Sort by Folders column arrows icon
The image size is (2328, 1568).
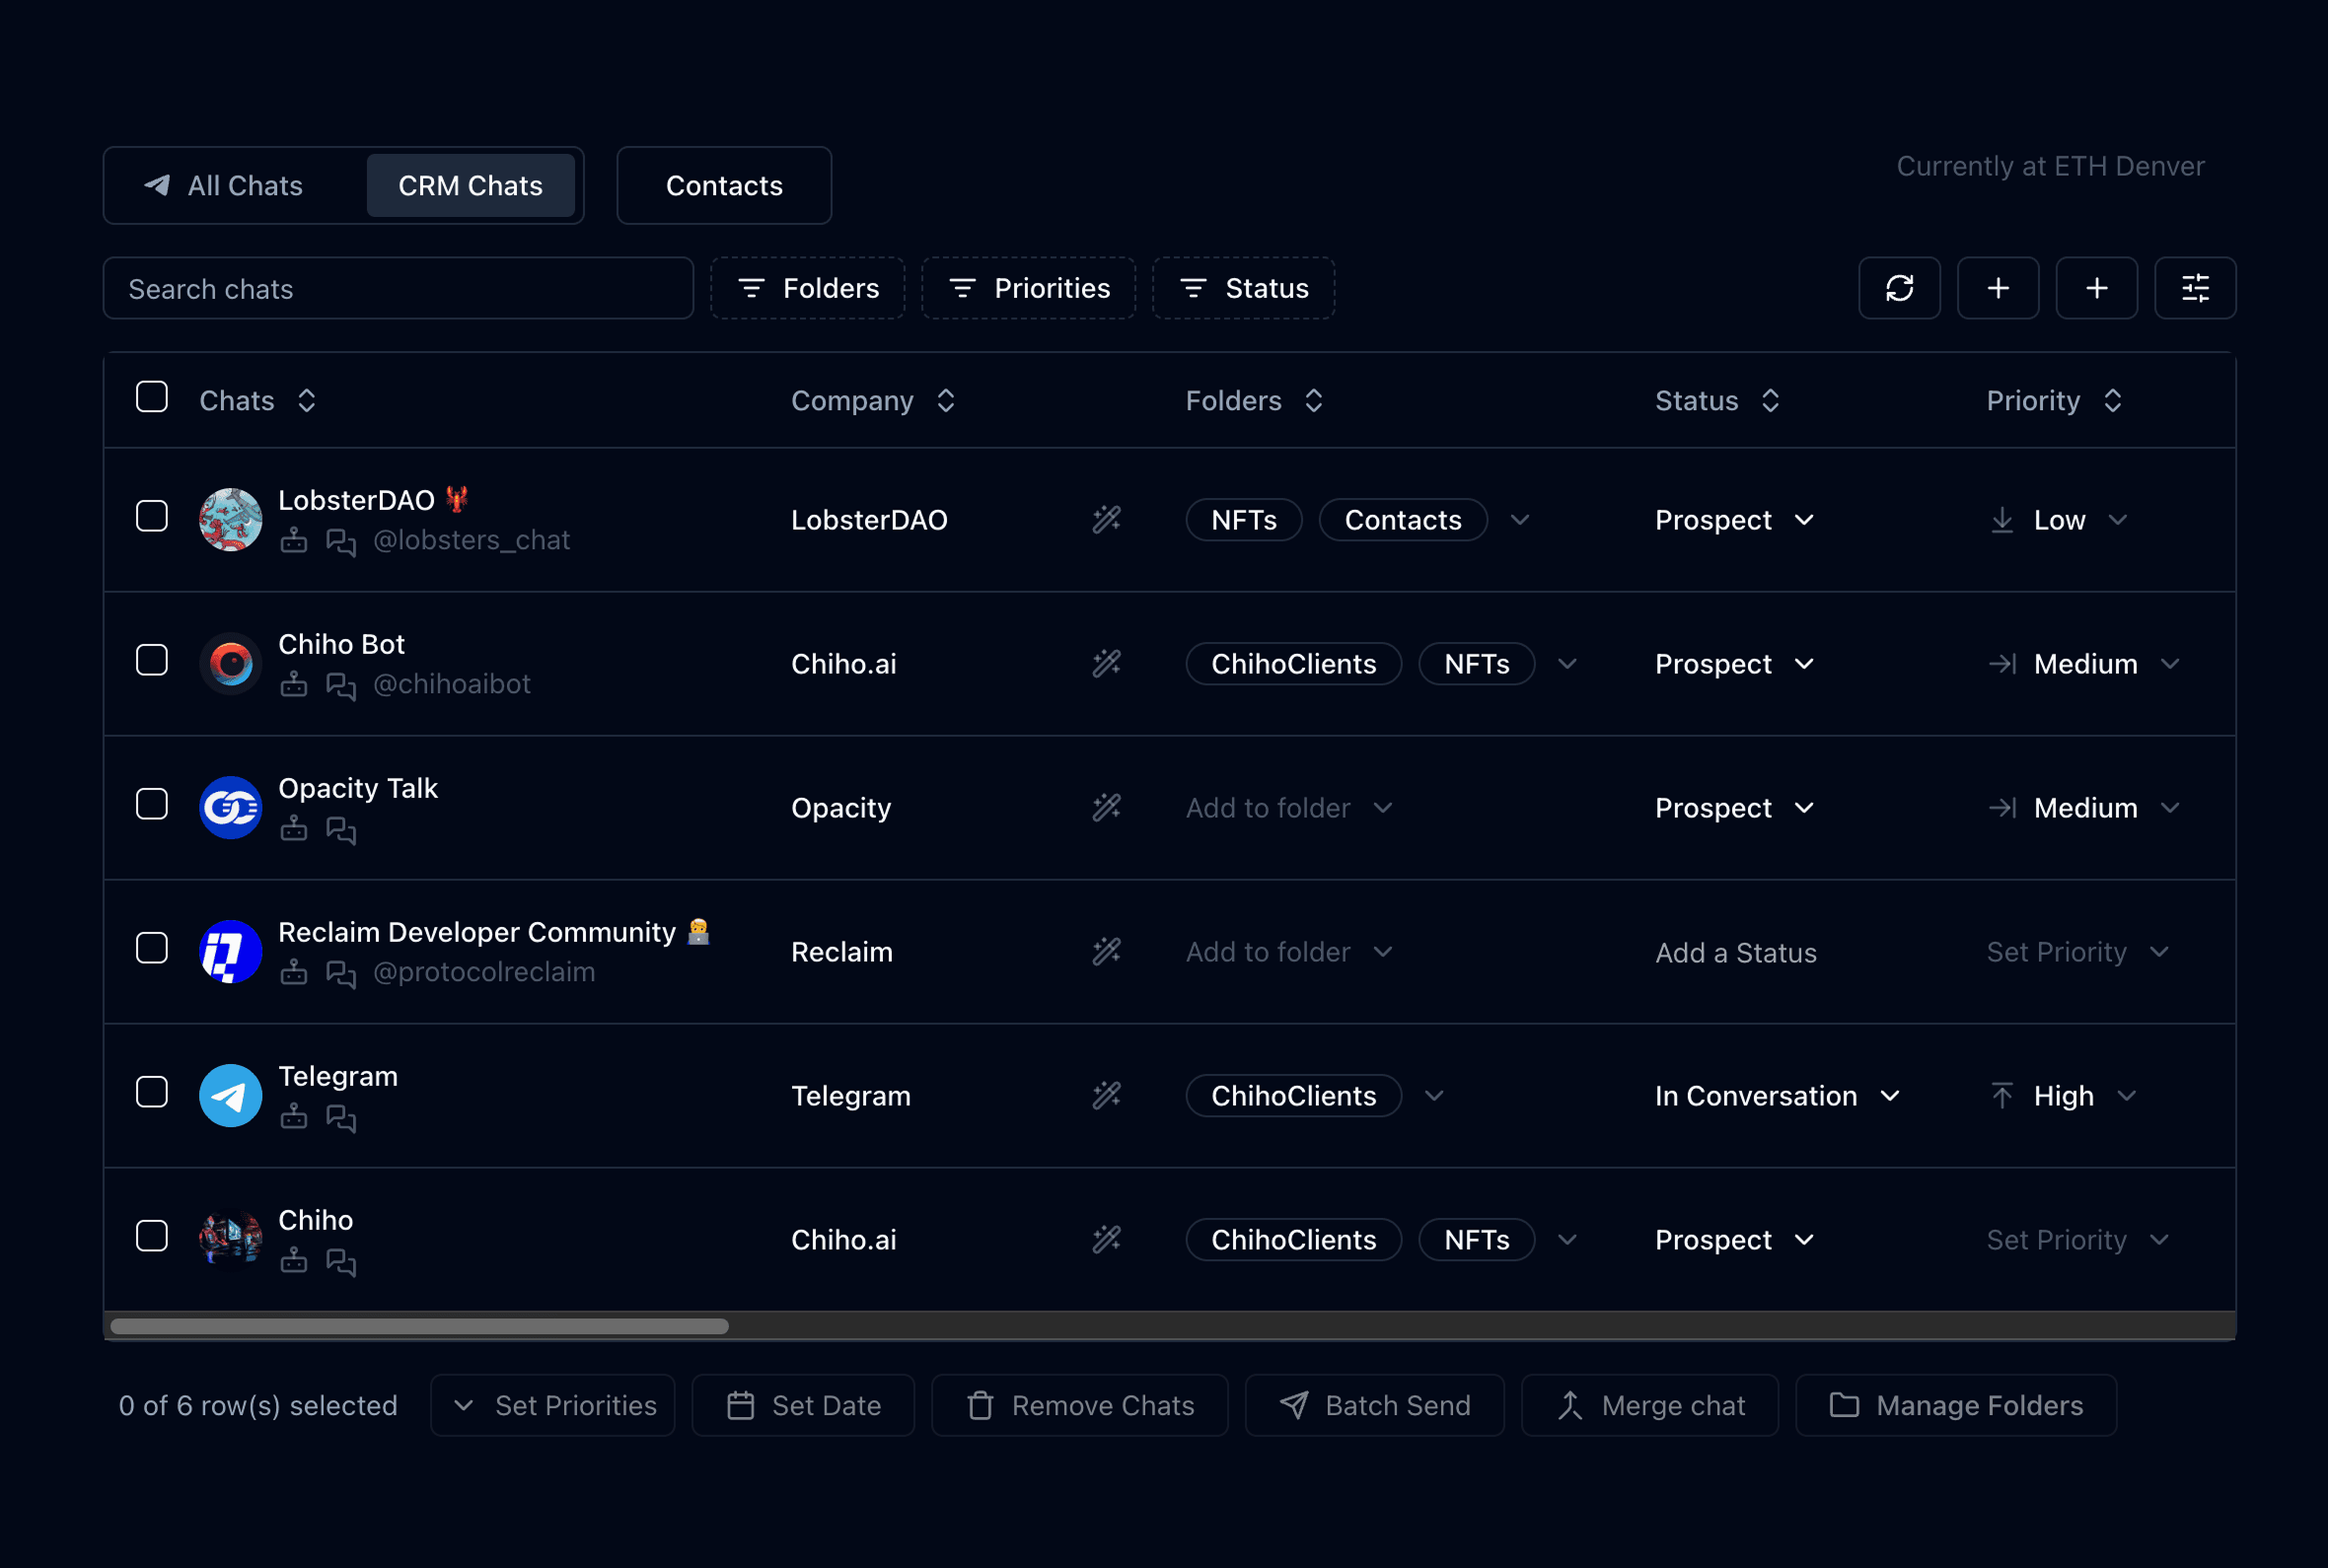pyautogui.click(x=1313, y=400)
